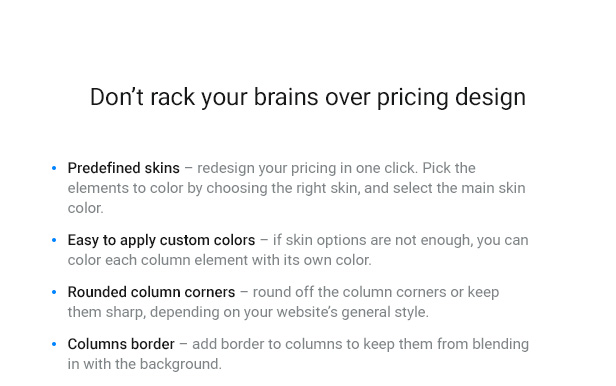Click blue bullet beside Rounded column corners
The image size is (616, 386).
coord(54,293)
